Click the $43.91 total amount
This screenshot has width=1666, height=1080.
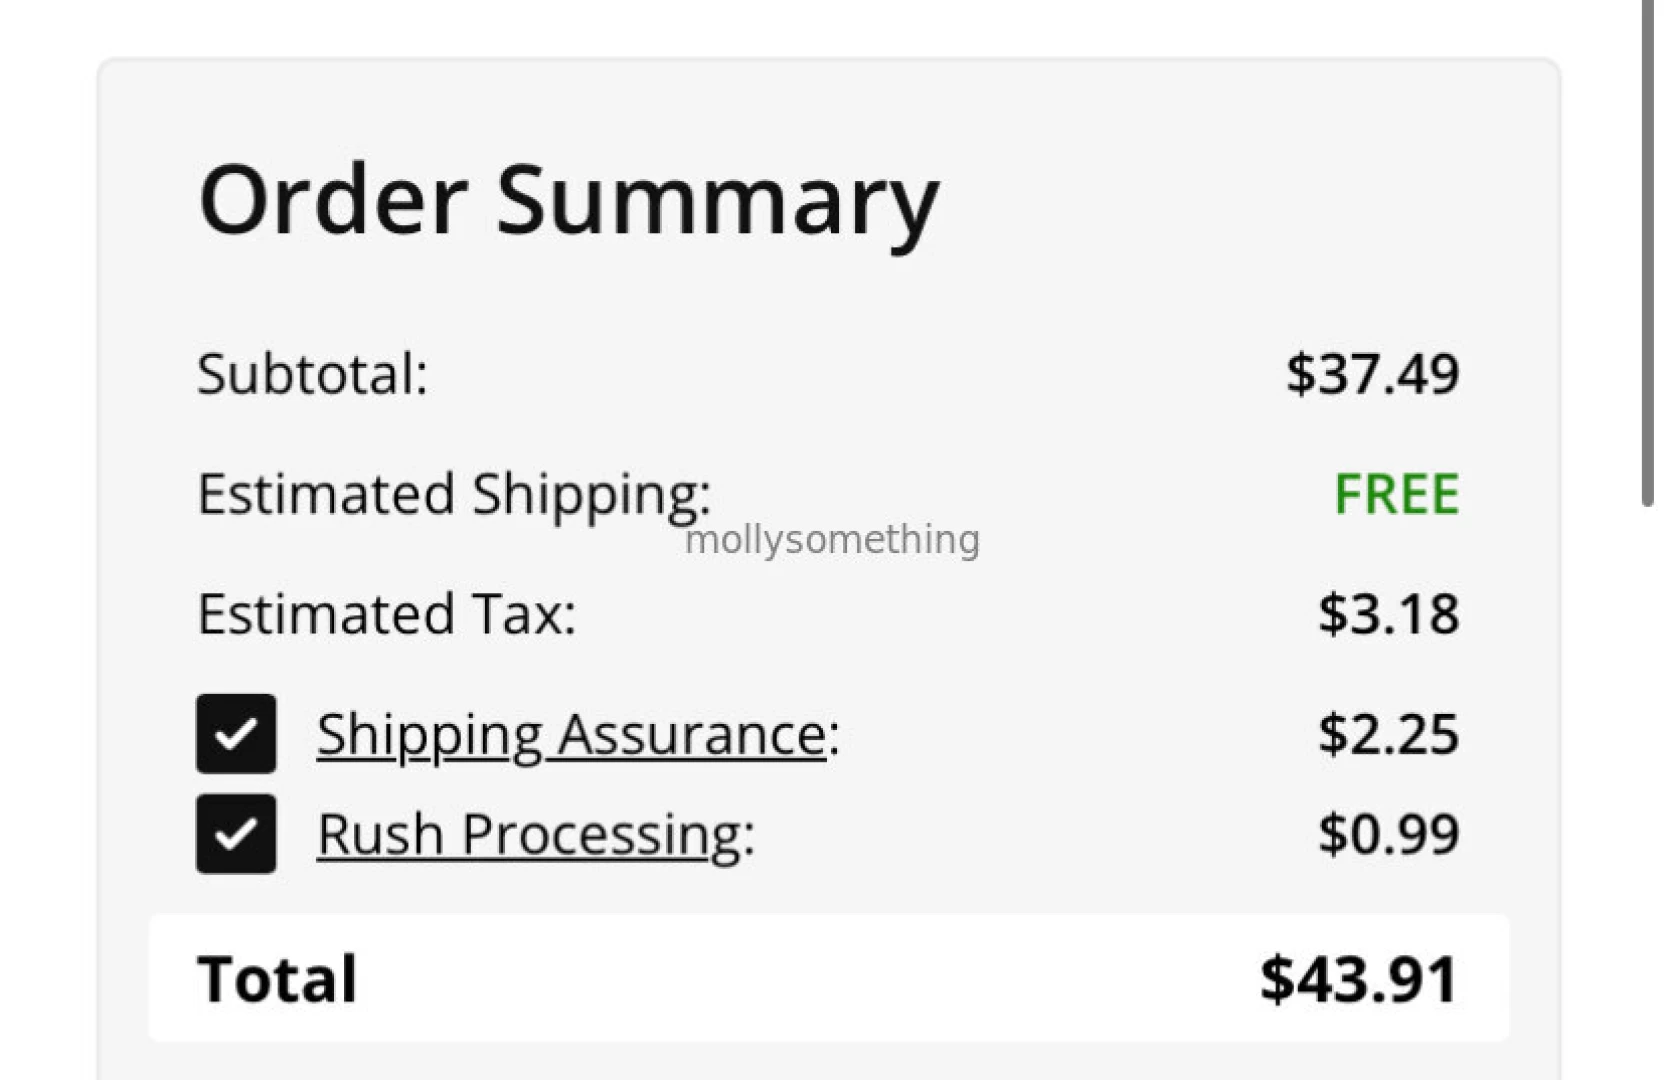pyautogui.click(x=1358, y=979)
